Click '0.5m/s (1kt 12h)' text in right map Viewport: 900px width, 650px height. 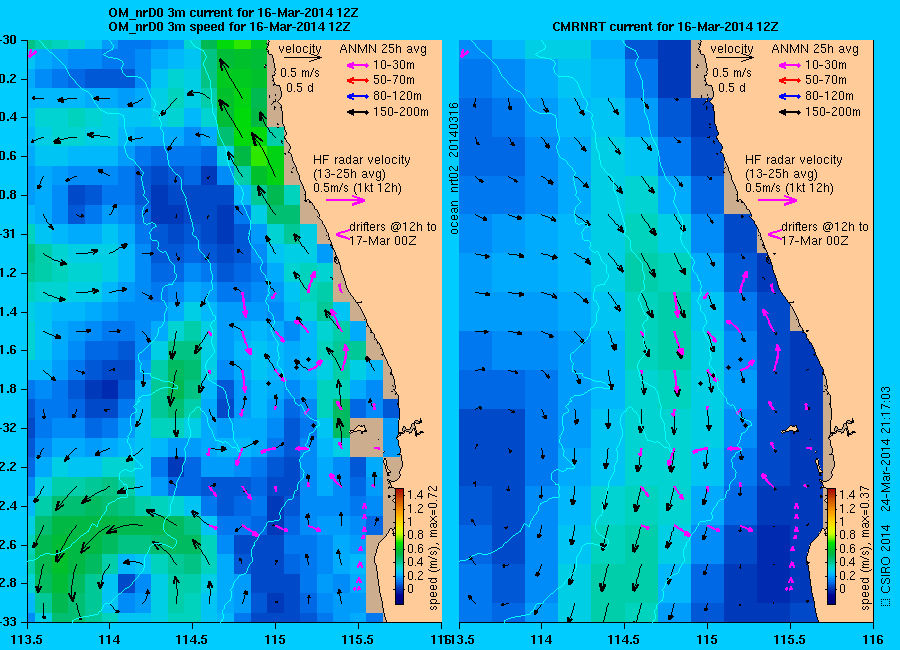pos(790,188)
